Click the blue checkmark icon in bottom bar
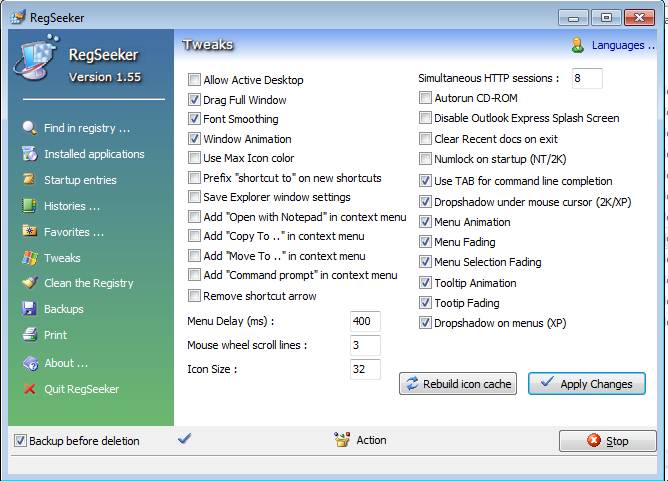This screenshot has width=668, height=481. pyautogui.click(x=184, y=438)
